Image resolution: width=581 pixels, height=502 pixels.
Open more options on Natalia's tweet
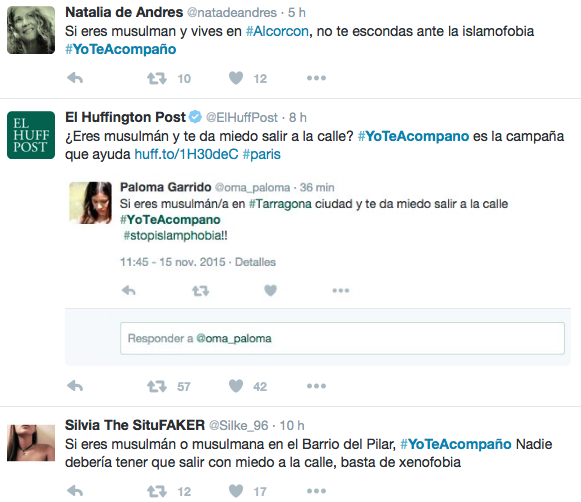tap(316, 78)
